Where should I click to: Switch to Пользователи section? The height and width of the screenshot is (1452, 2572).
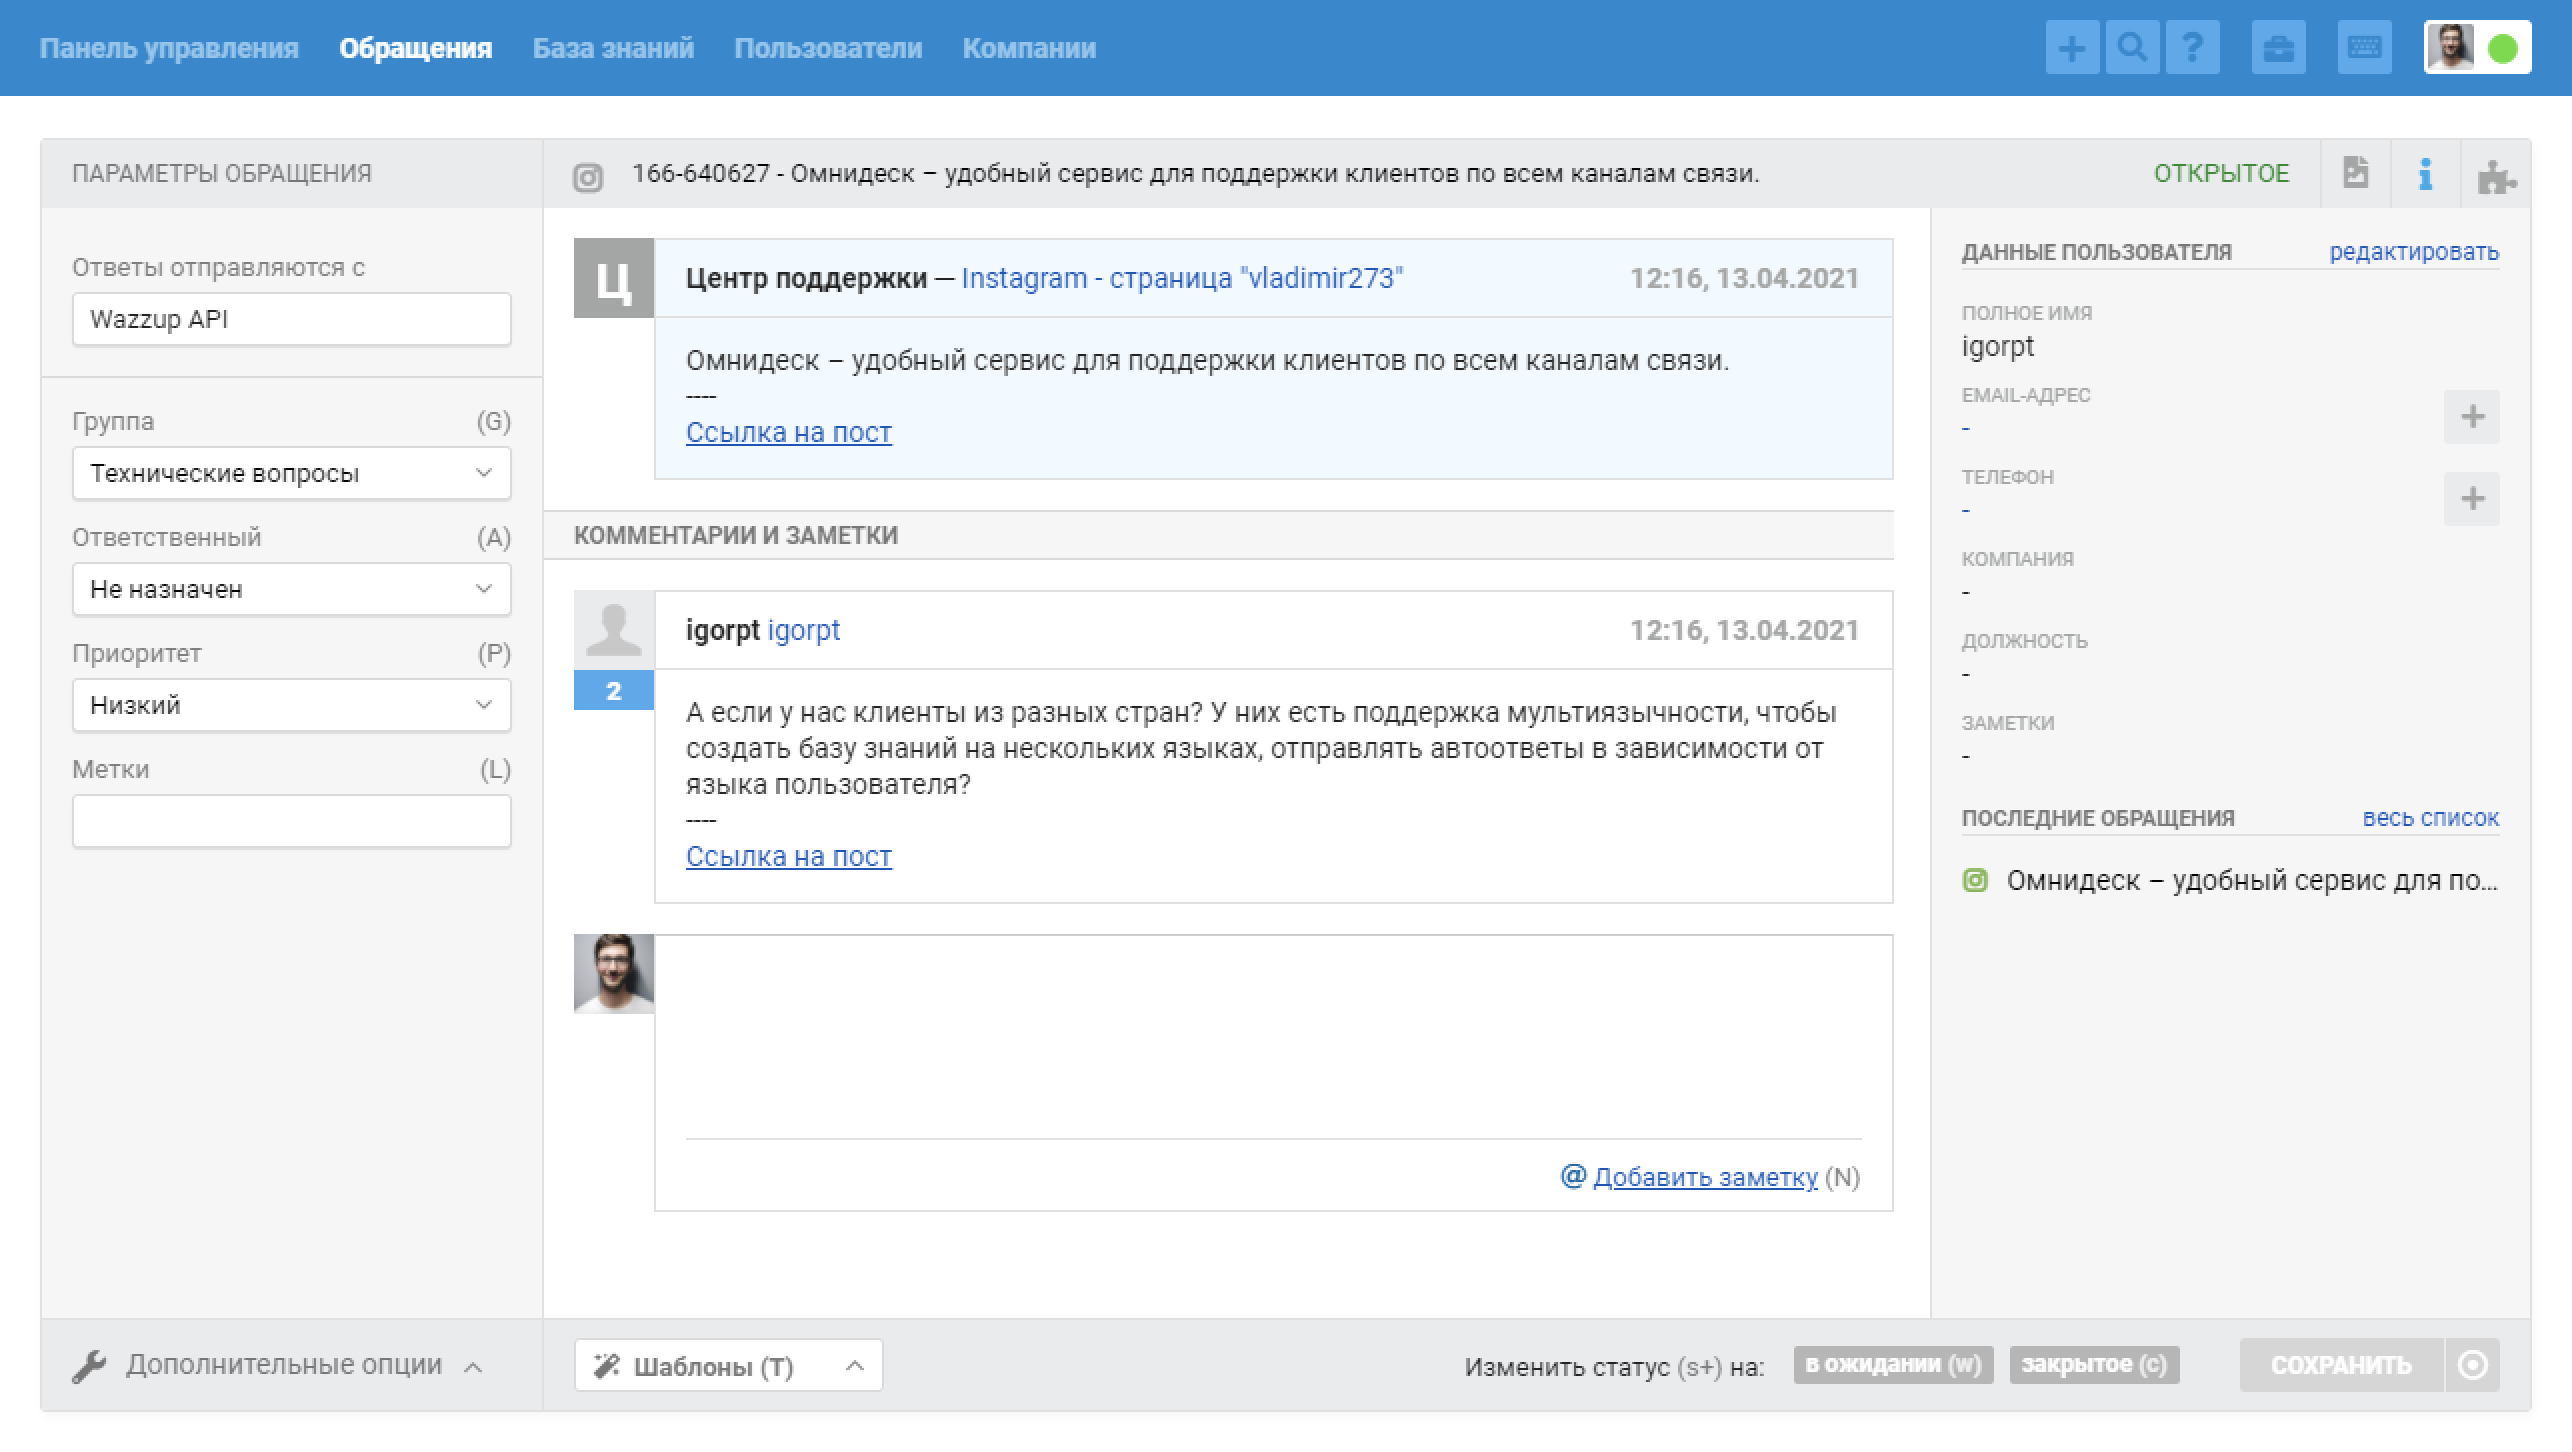pos(828,48)
